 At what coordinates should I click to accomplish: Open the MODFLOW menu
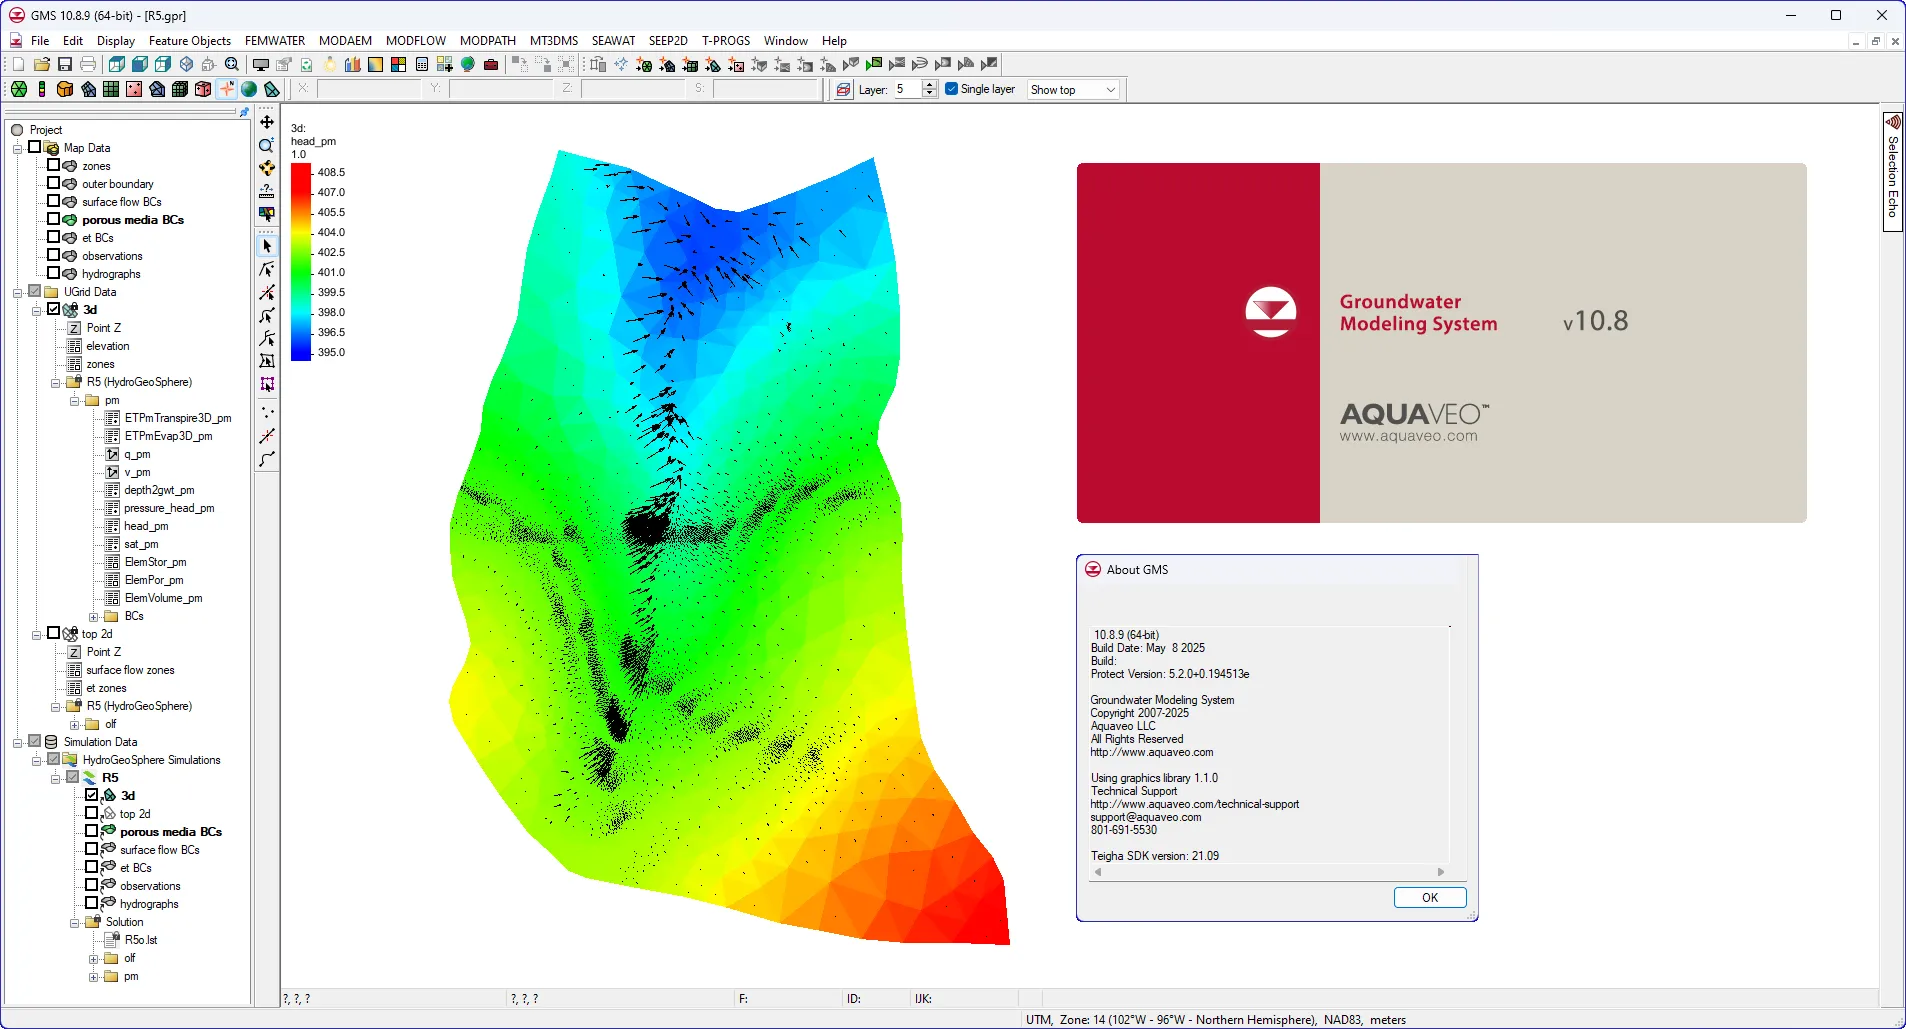(416, 41)
